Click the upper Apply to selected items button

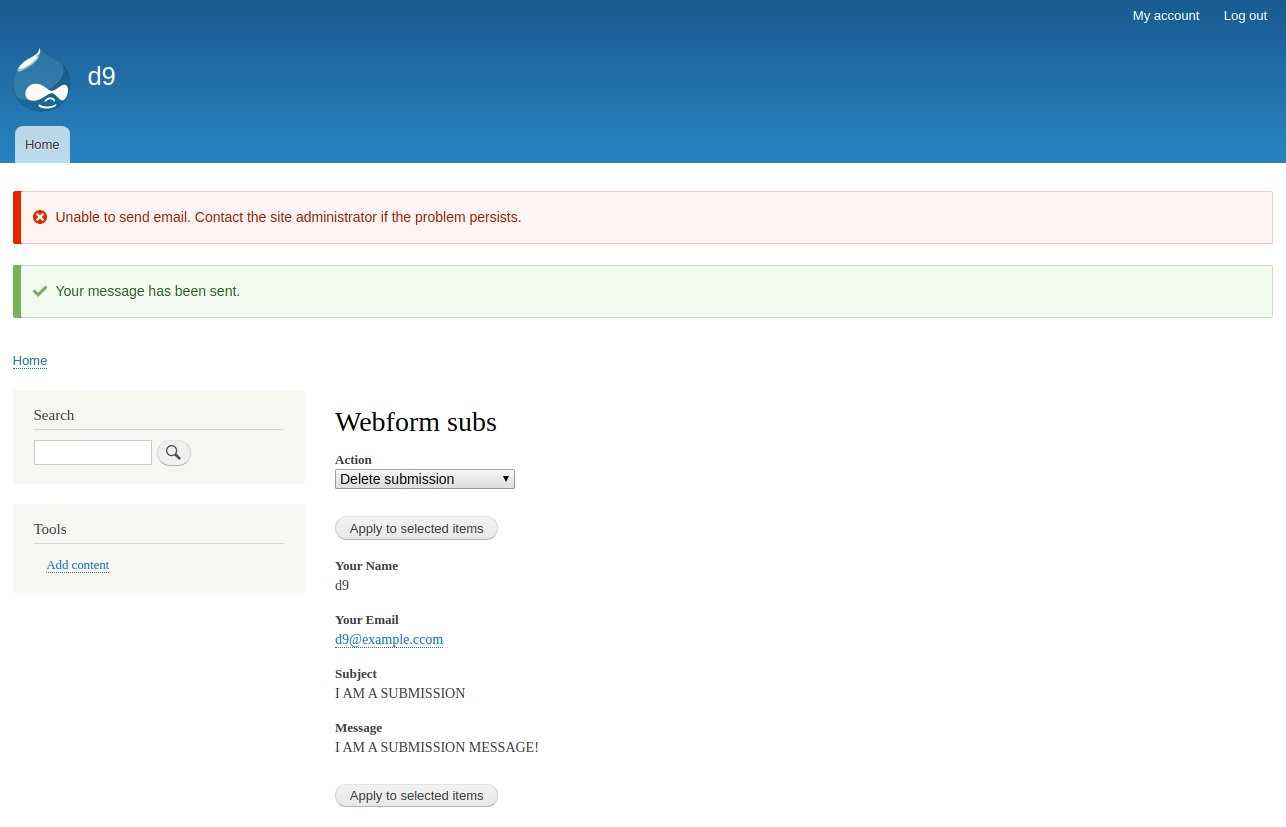point(416,528)
